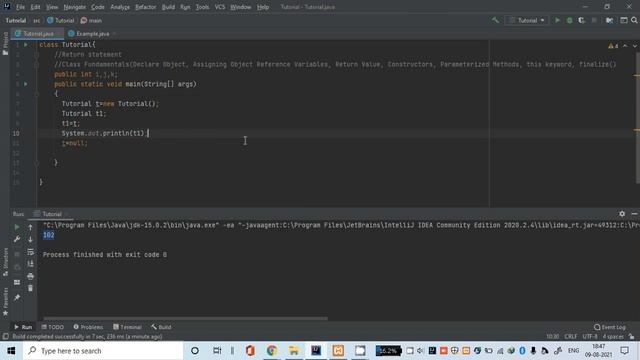The width and height of the screenshot is (640, 360).
Task: Go to previous highlighted error arrow
Action: point(625,46)
